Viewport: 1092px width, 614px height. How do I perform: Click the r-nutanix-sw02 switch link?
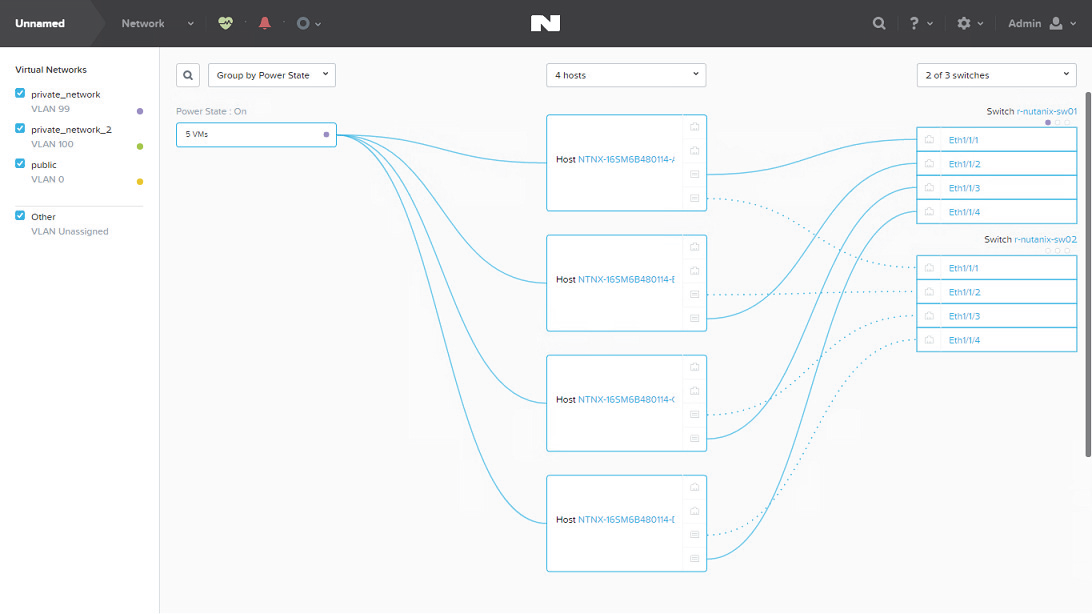tap(1046, 240)
